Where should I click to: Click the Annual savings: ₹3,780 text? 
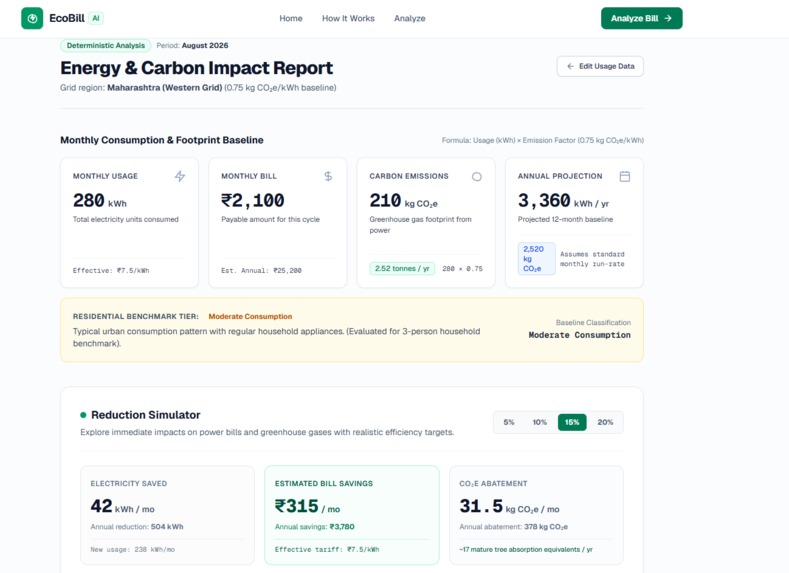tap(314, 527)
